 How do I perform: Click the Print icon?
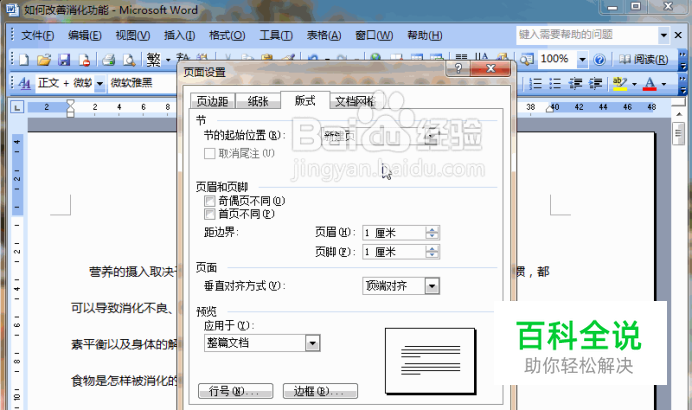[109, 60]
